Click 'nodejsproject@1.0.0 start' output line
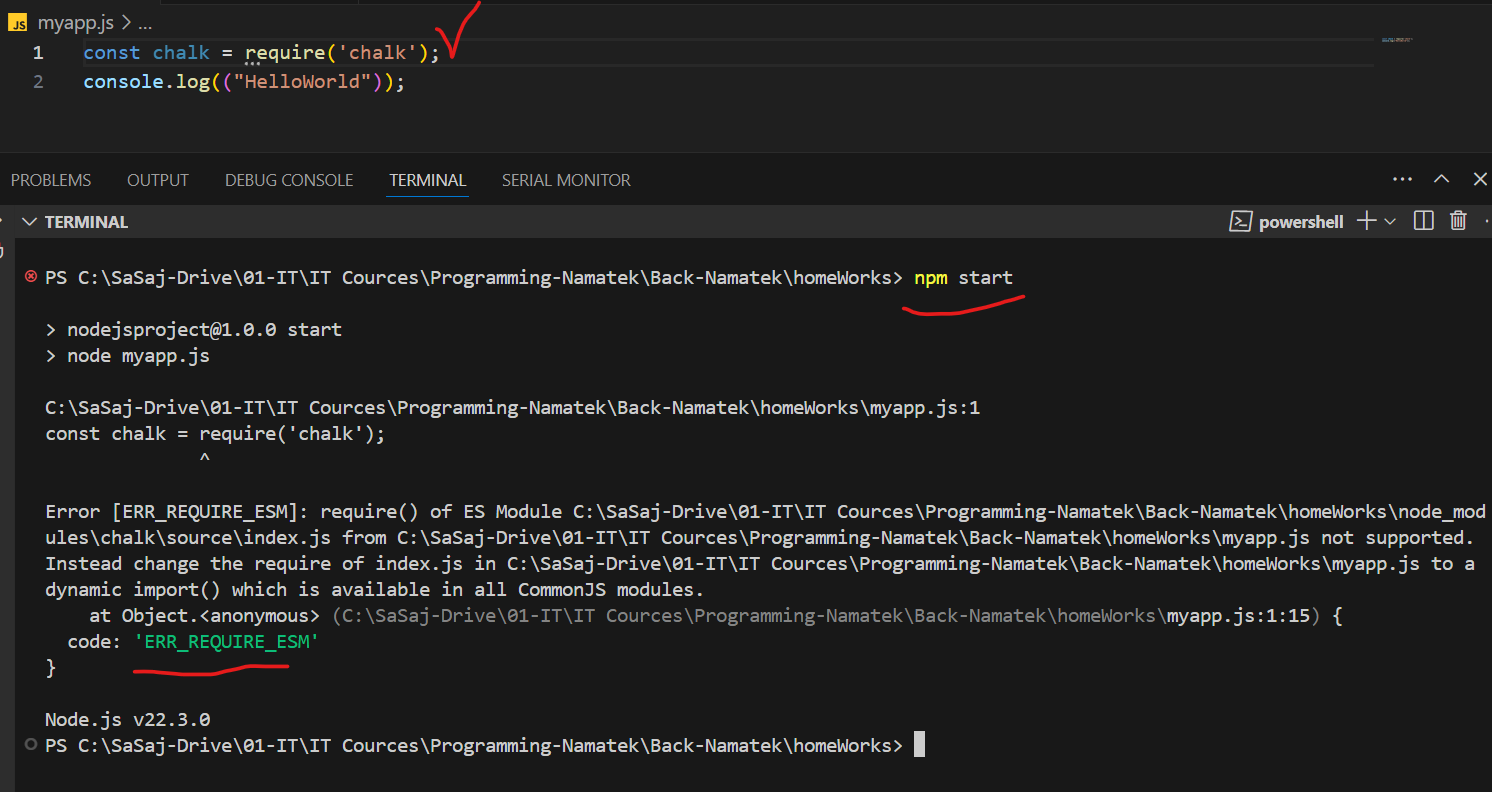This screenshot has width=1492, height=792. [x=204, y=329]
